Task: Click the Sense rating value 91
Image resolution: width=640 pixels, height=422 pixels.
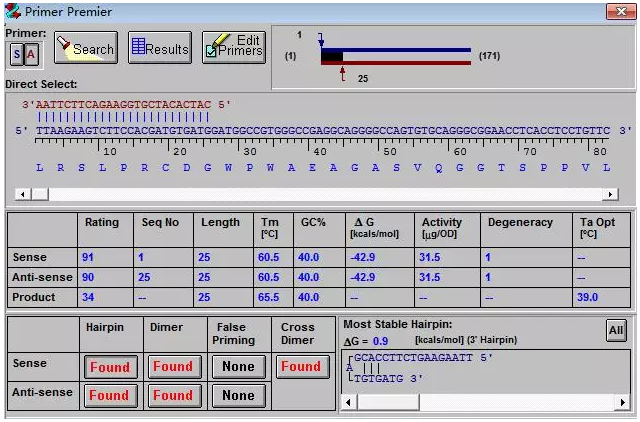Action: 88,258
